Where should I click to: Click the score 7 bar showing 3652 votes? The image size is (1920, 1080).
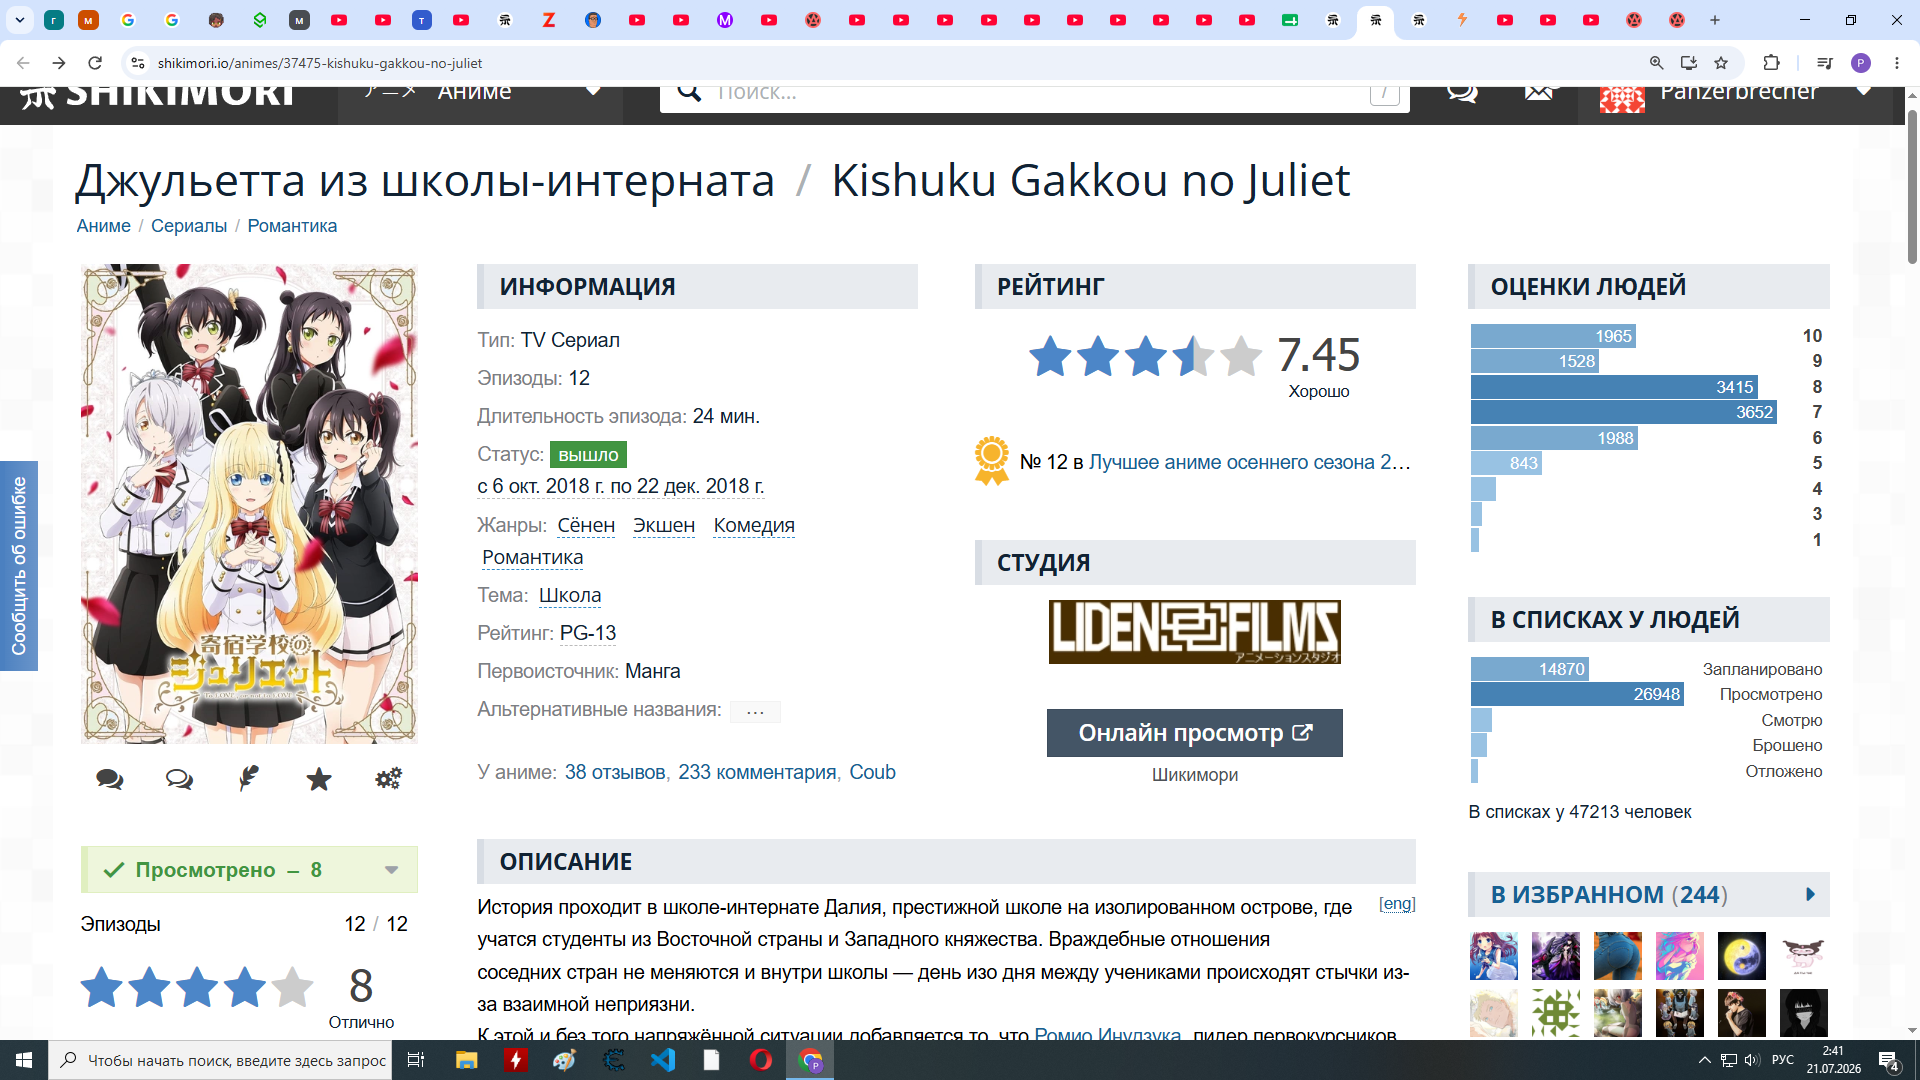[x=1624, y=412]
